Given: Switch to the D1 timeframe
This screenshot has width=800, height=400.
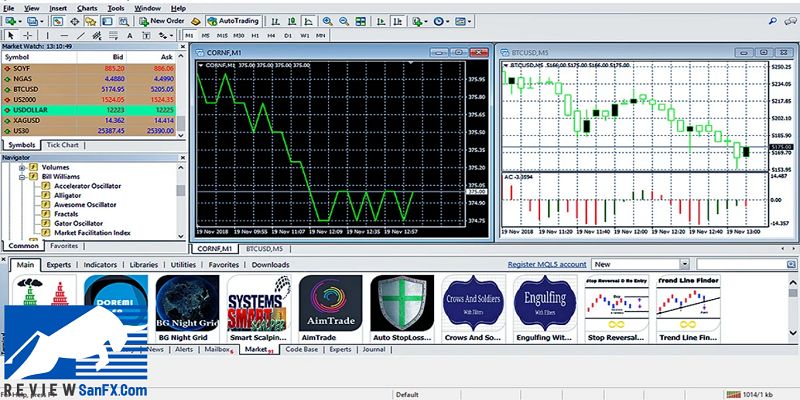Looking at the screenshot, I should pos(288,35).
